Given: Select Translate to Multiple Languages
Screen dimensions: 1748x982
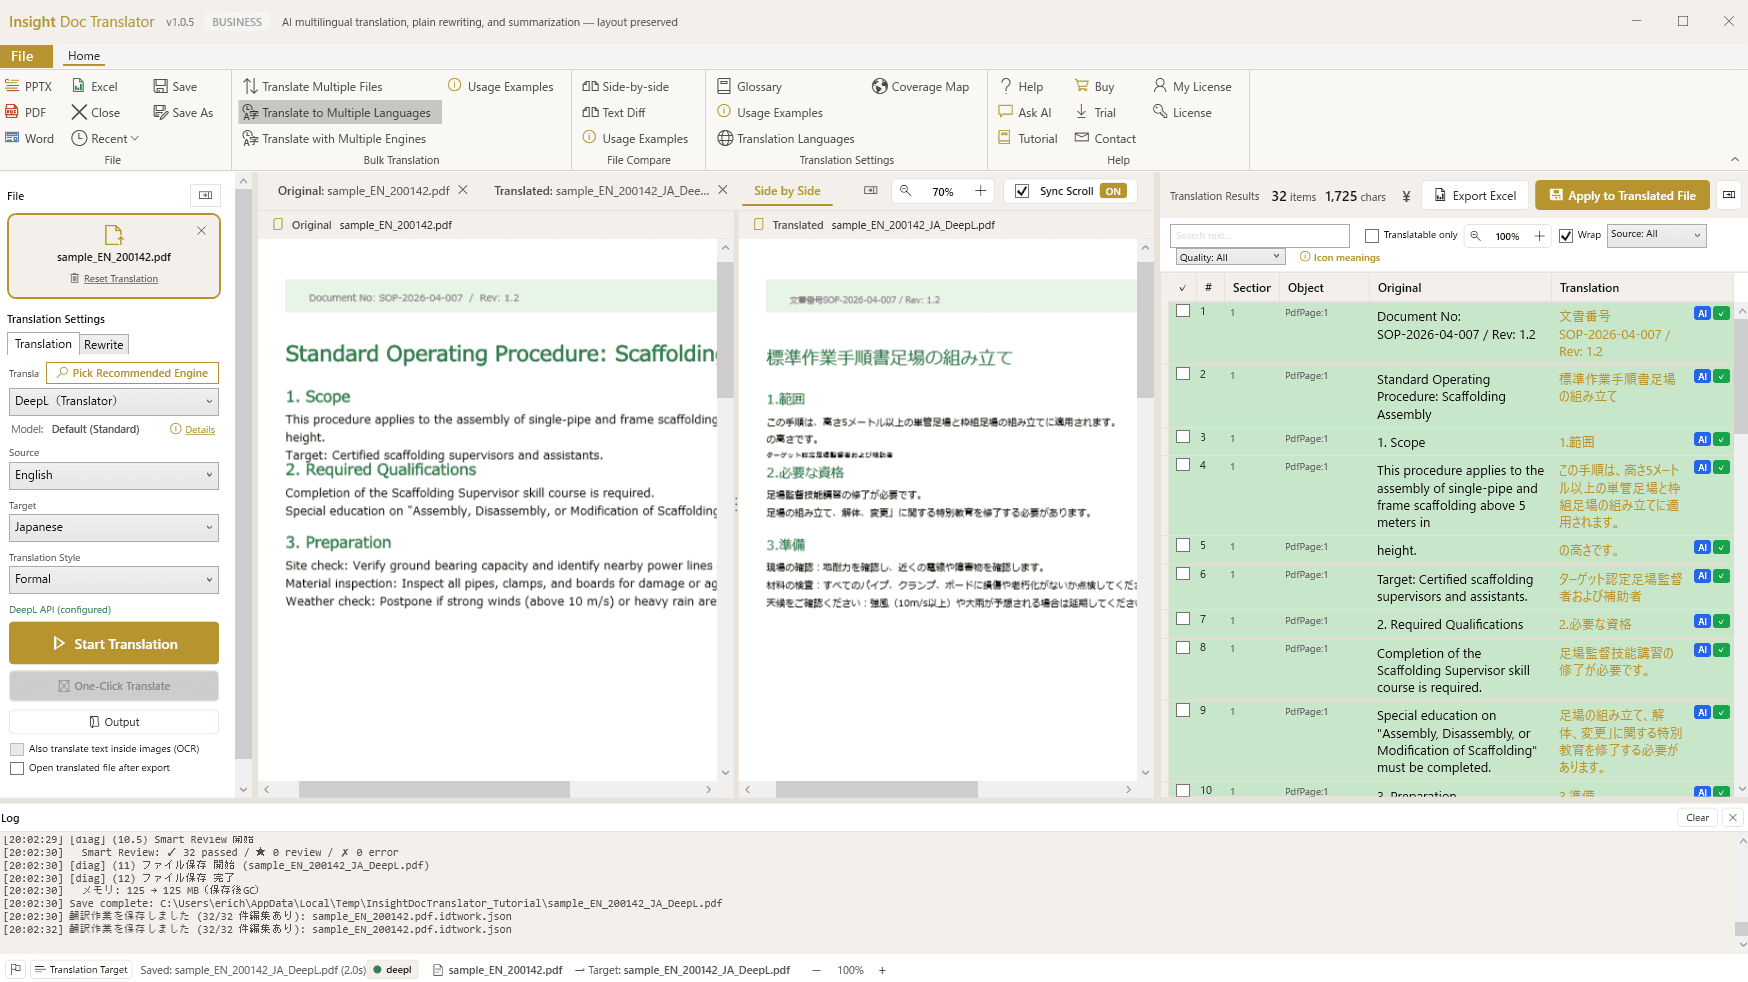Looking at the screenshot, I should (x=340, y=112).
